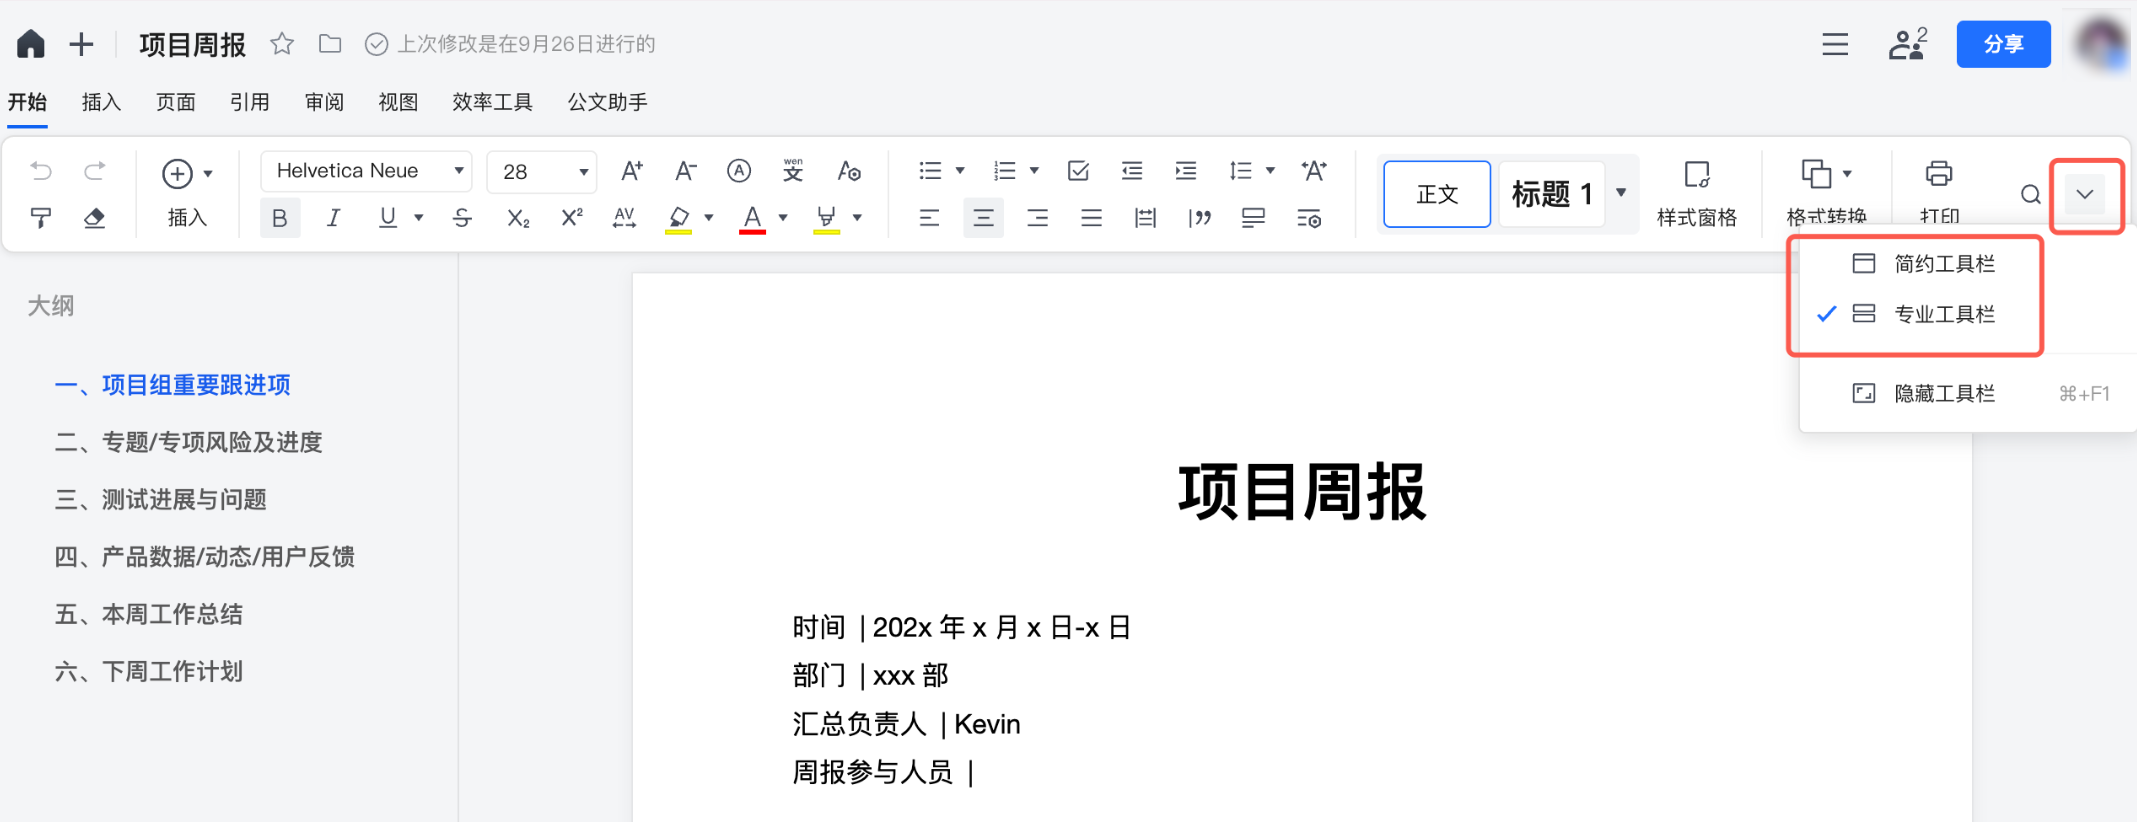Open the Helvetica Neue font dropdown

(x=366, y=171)
